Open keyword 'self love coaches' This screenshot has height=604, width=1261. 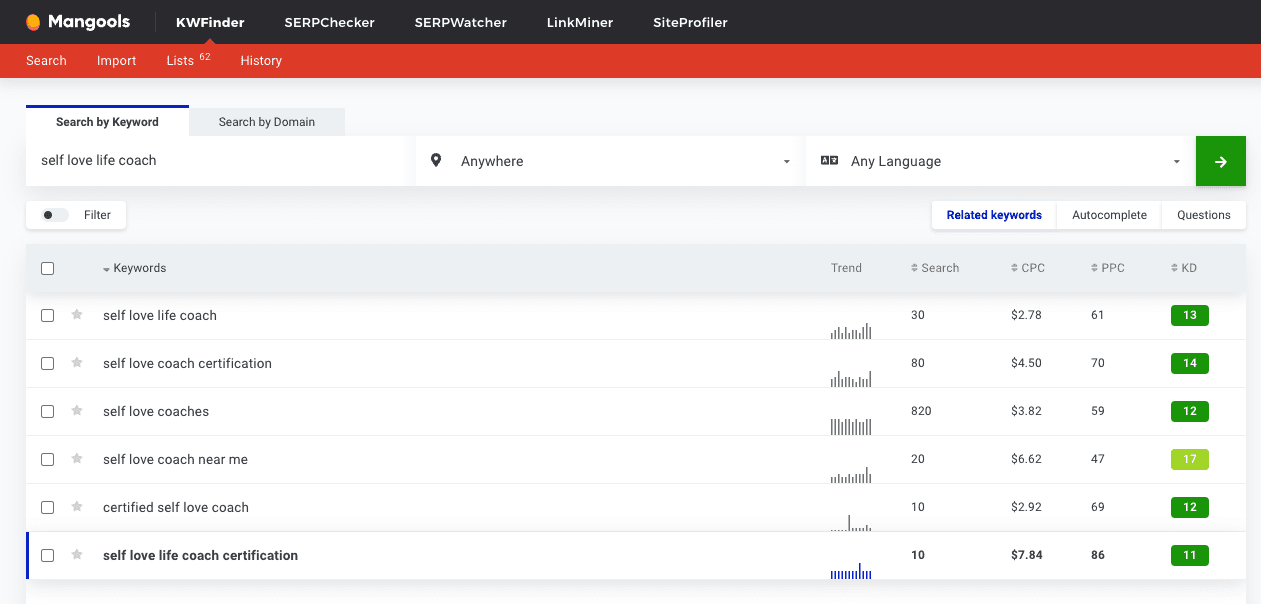[x=156, y=411]
